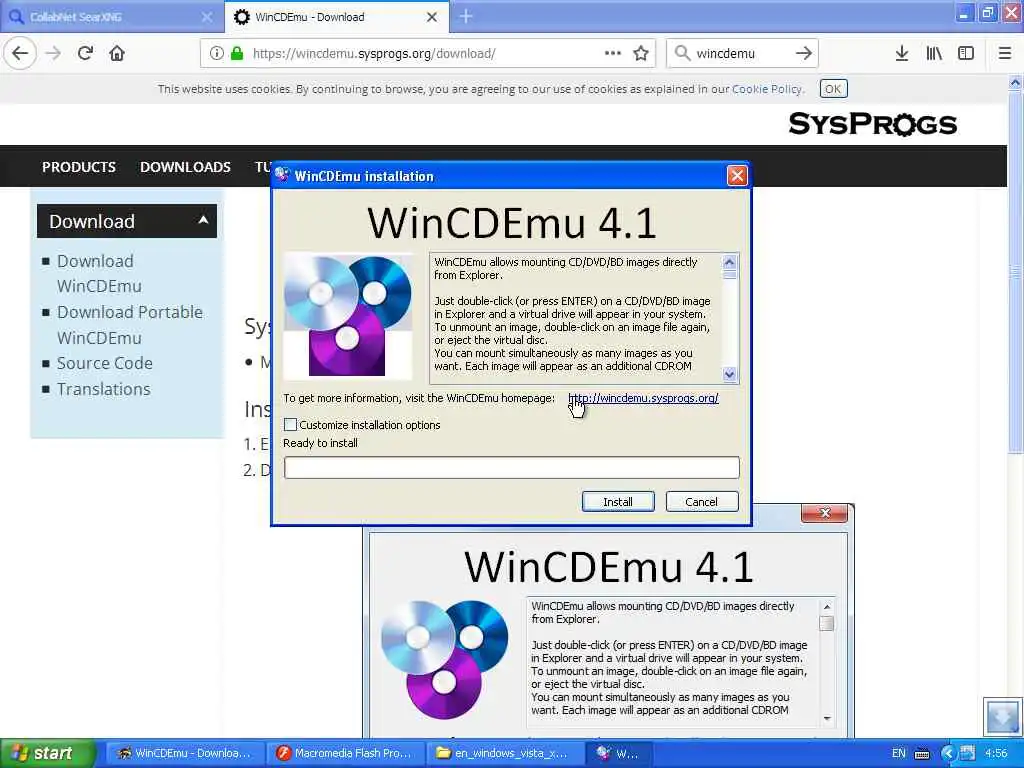This screenshot has width=1024, height=768.
Task: Close the WinCDEmu installation dialog
Action: coord(737,176)
